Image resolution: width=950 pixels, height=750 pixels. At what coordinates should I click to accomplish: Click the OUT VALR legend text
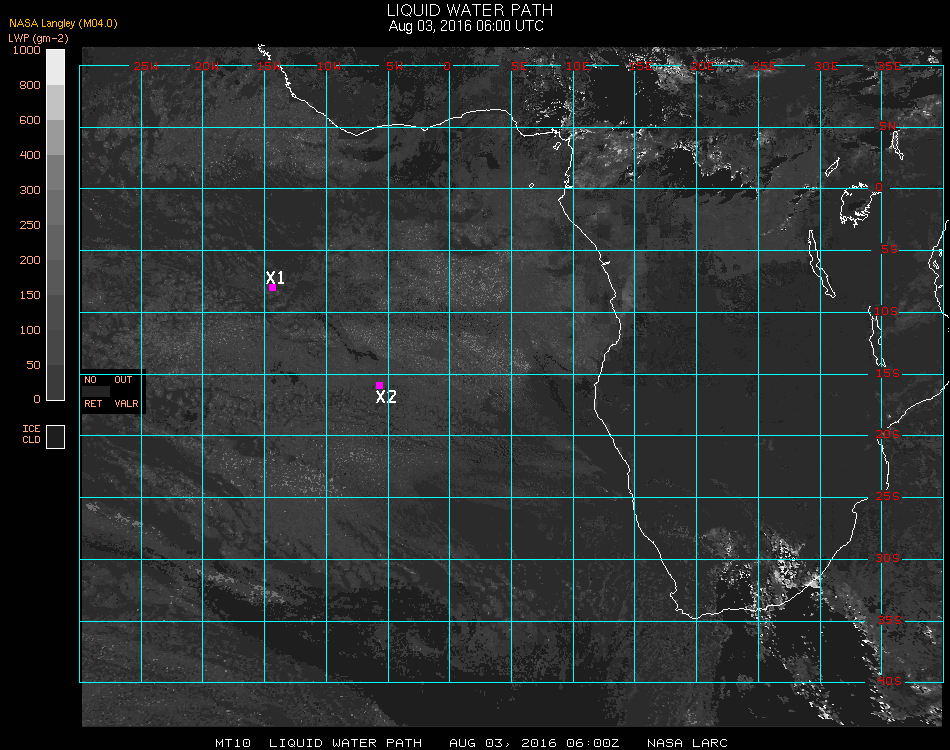click(125, 392)
